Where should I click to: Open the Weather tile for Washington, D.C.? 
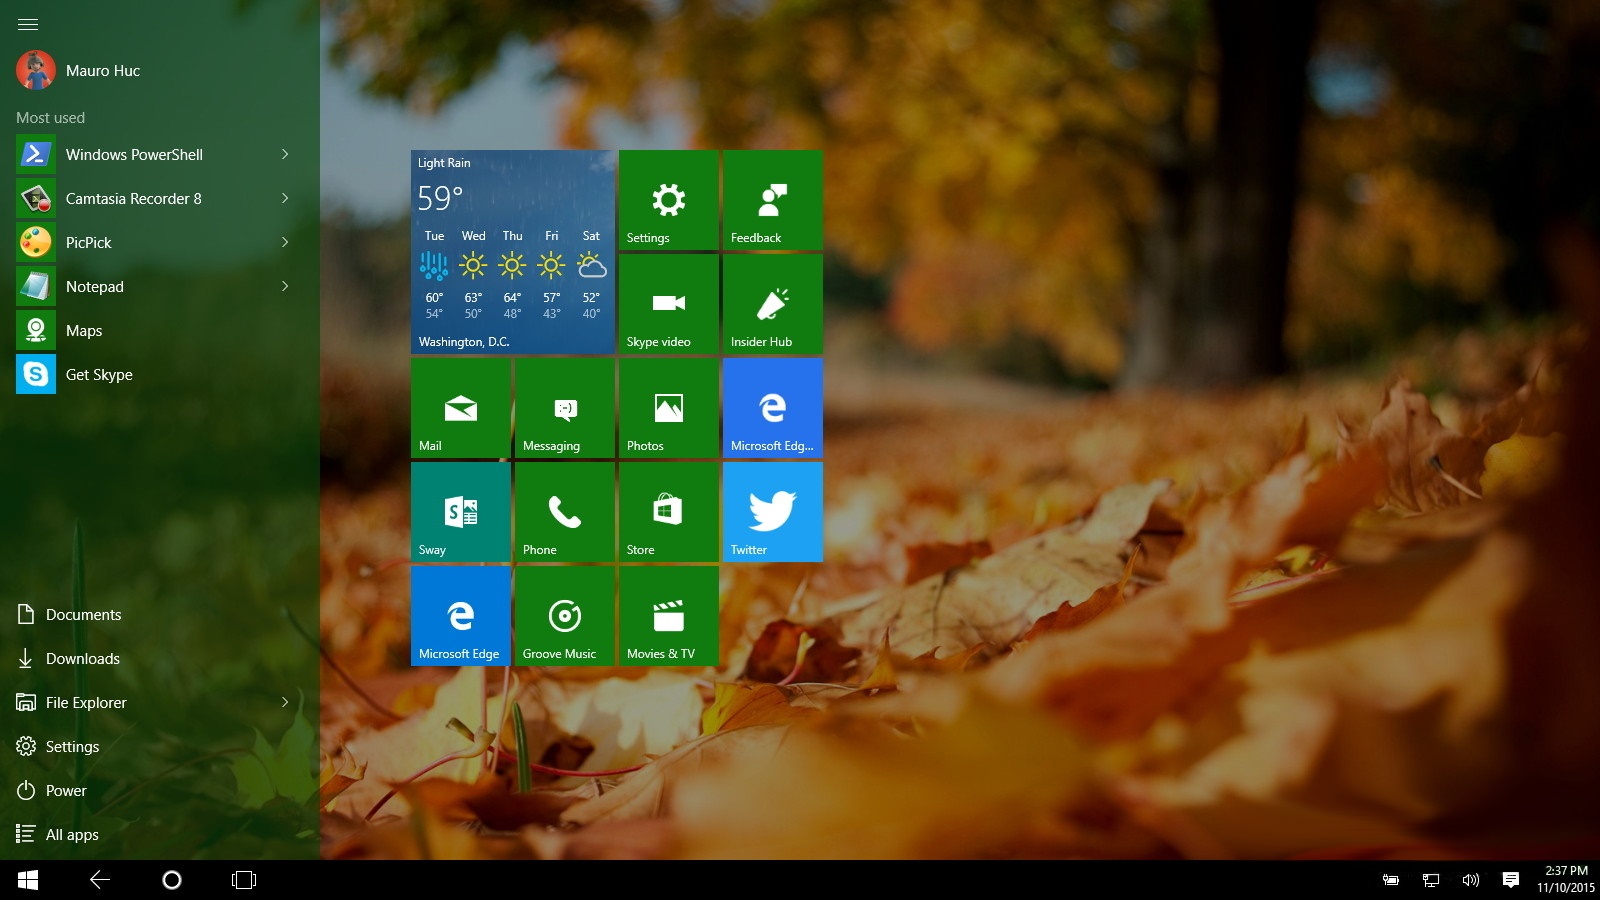512,252
